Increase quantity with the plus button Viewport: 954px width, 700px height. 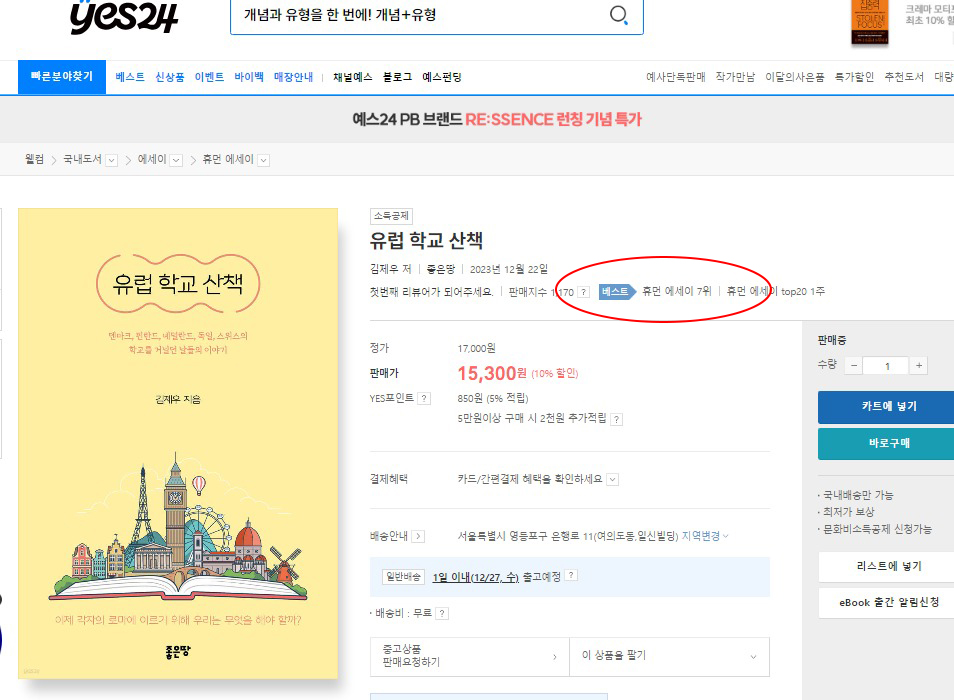tap(919, 366)
